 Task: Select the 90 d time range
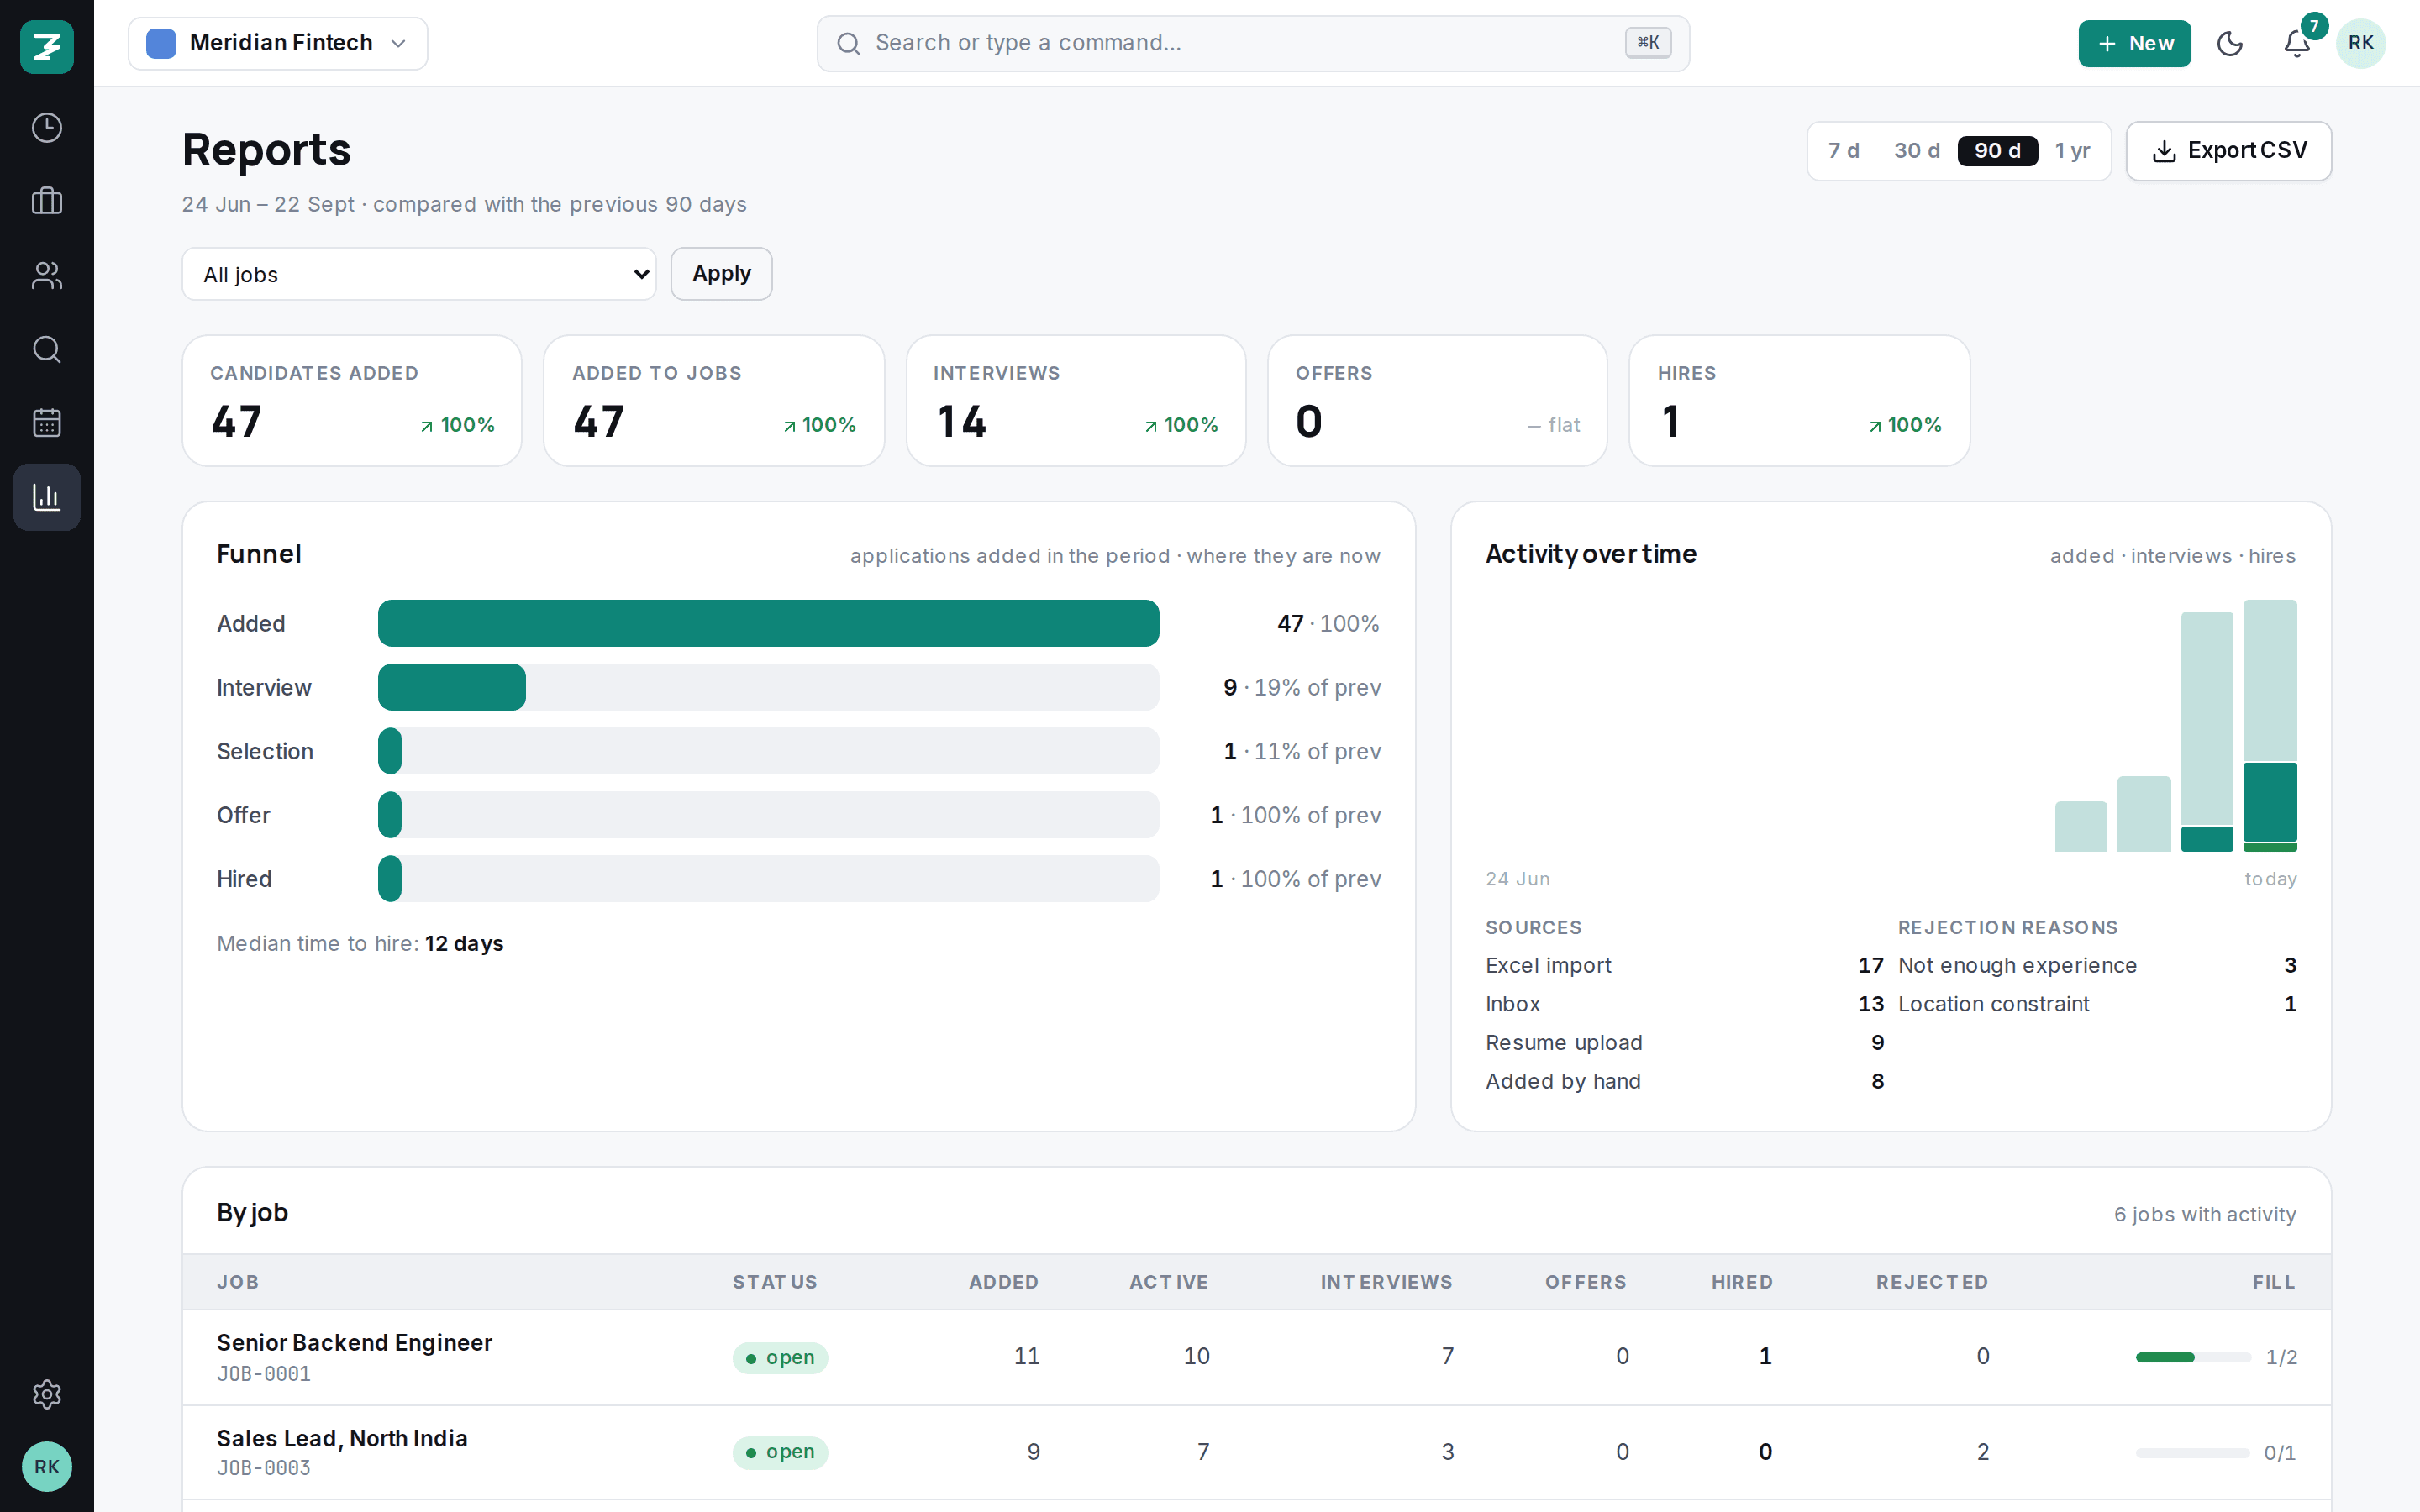click(x=1997, y=151)
